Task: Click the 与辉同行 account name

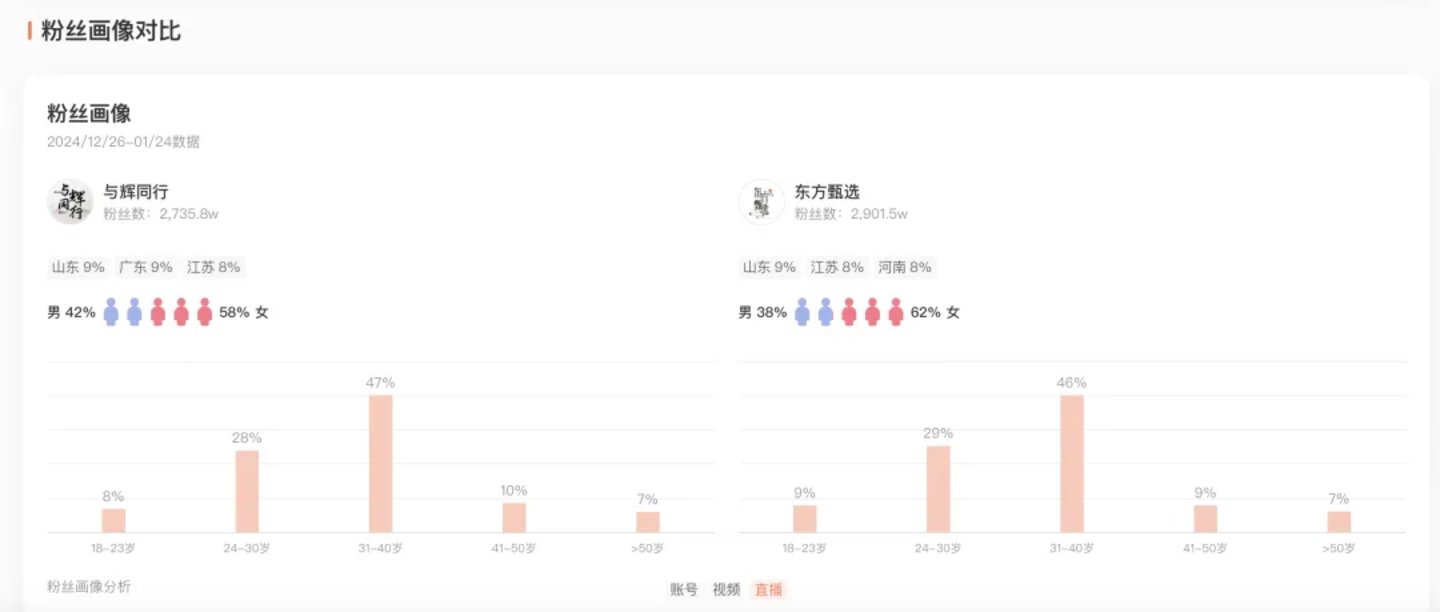Action: tap(136, 191)
